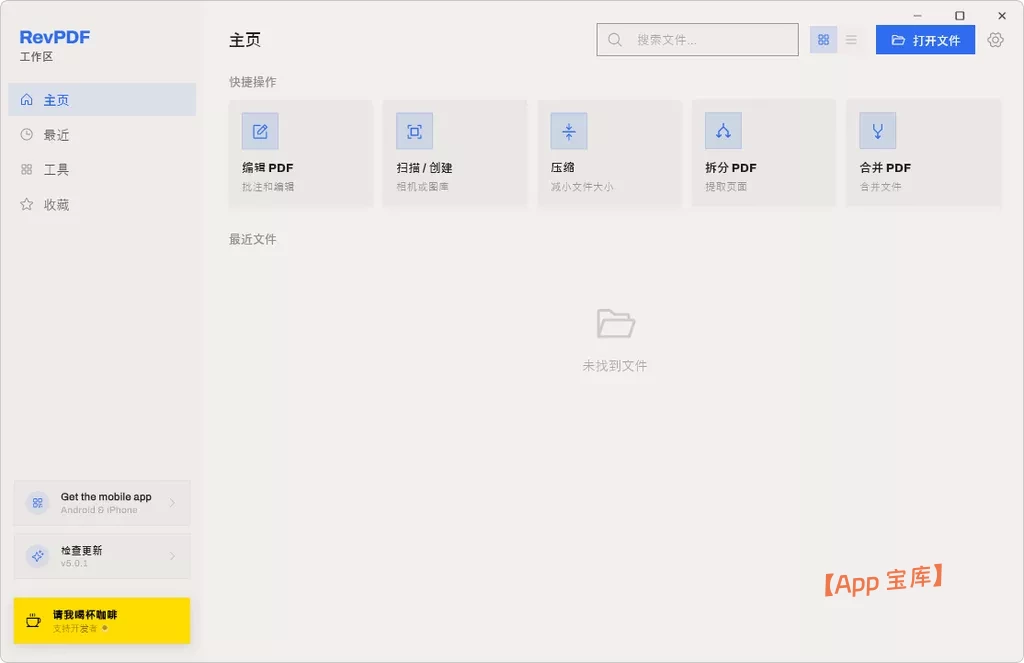Maximize the RevPDF window
The height and width of the screenshot is (663, 1024).
click(x=959, y=16)
